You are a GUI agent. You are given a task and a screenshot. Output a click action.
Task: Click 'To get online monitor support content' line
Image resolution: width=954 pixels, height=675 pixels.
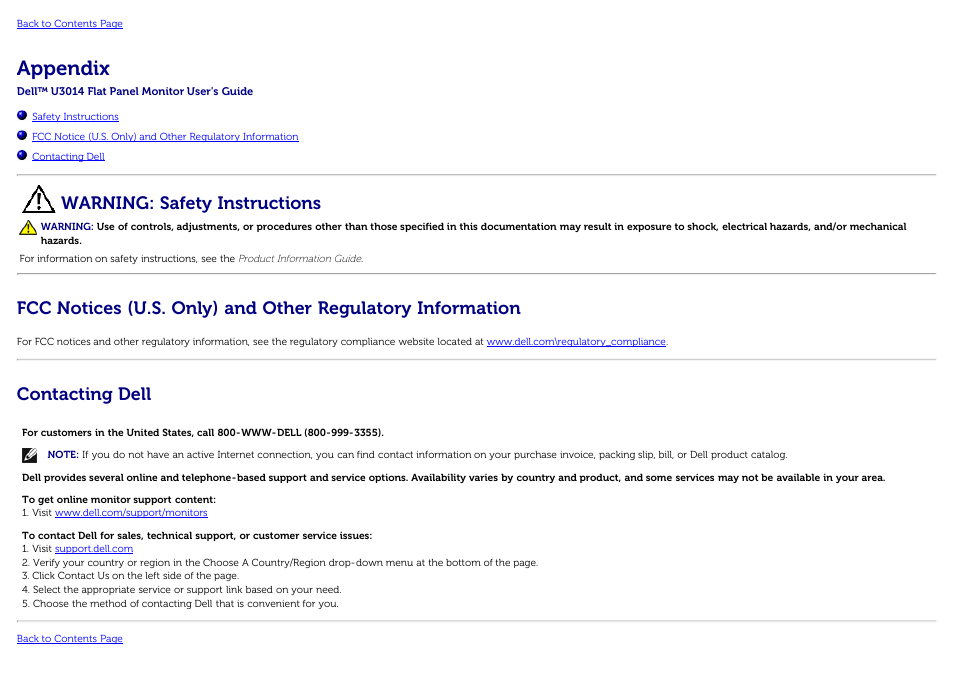tap(119, 500)
